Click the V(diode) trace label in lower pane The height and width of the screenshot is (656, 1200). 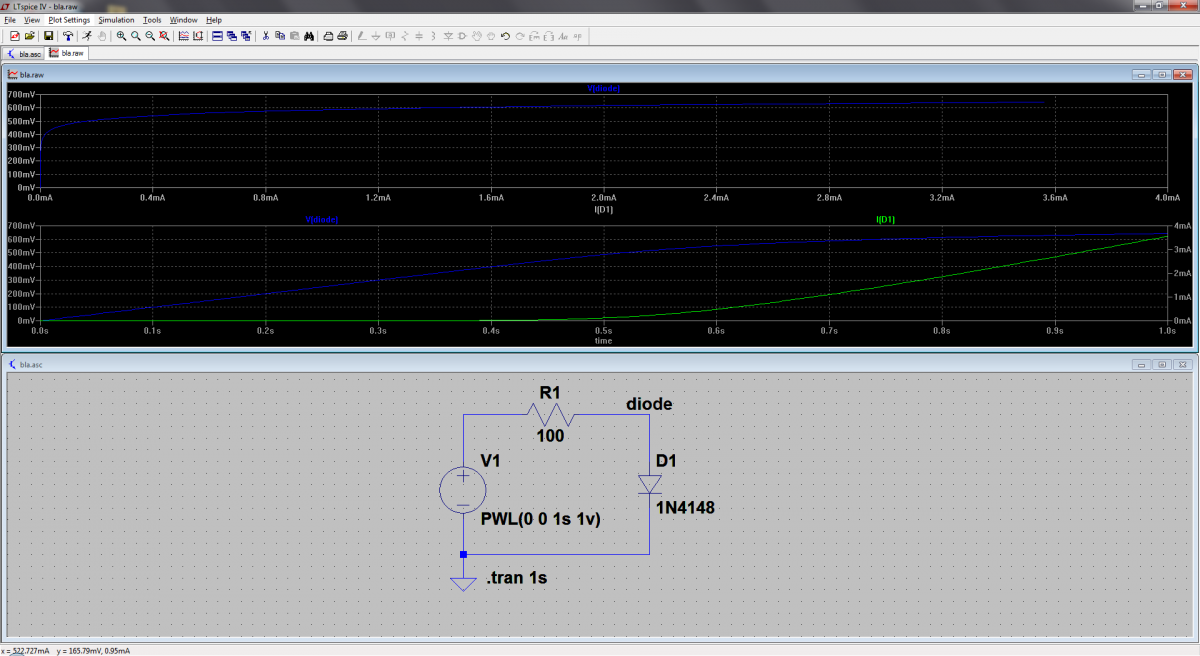point(322,219)
